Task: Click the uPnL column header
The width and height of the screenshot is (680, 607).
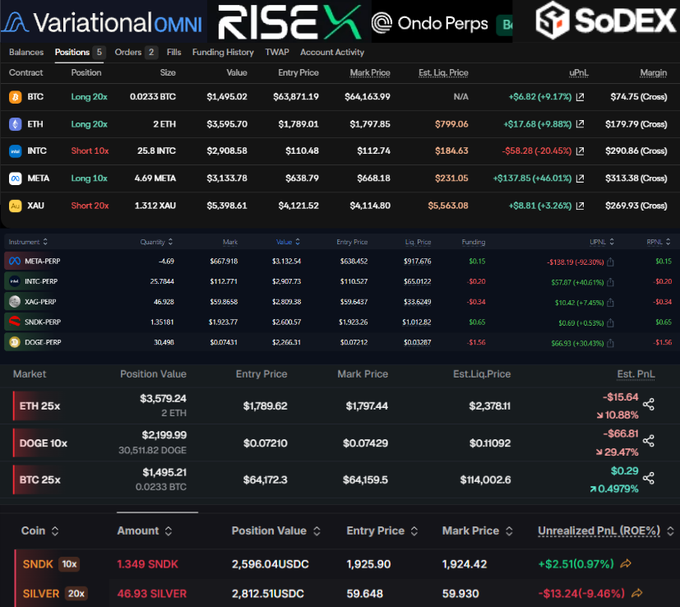Action: coord(579,73)
